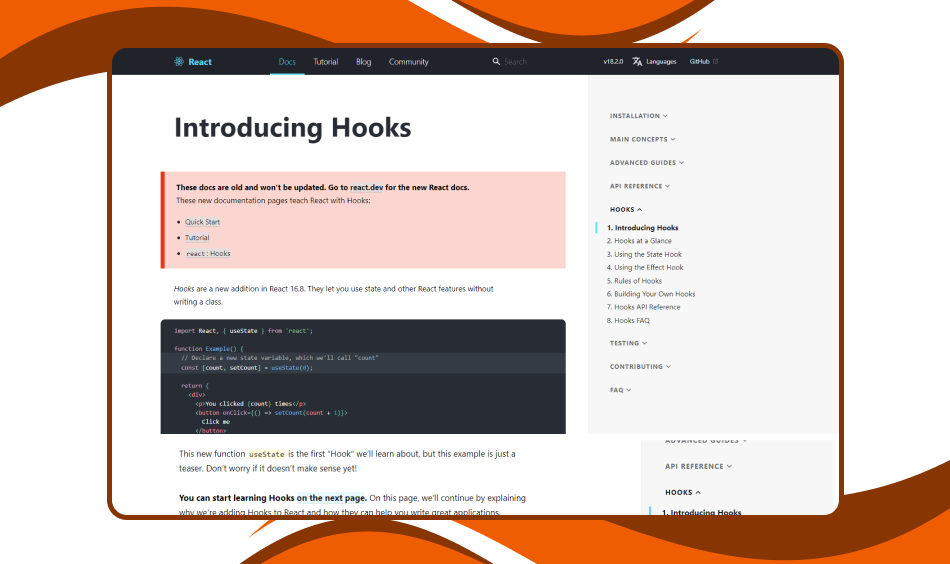Viewport: 950px width, 564px height.
Task: Open '5. Rules of Hooks' page
Action: (634, 281)
